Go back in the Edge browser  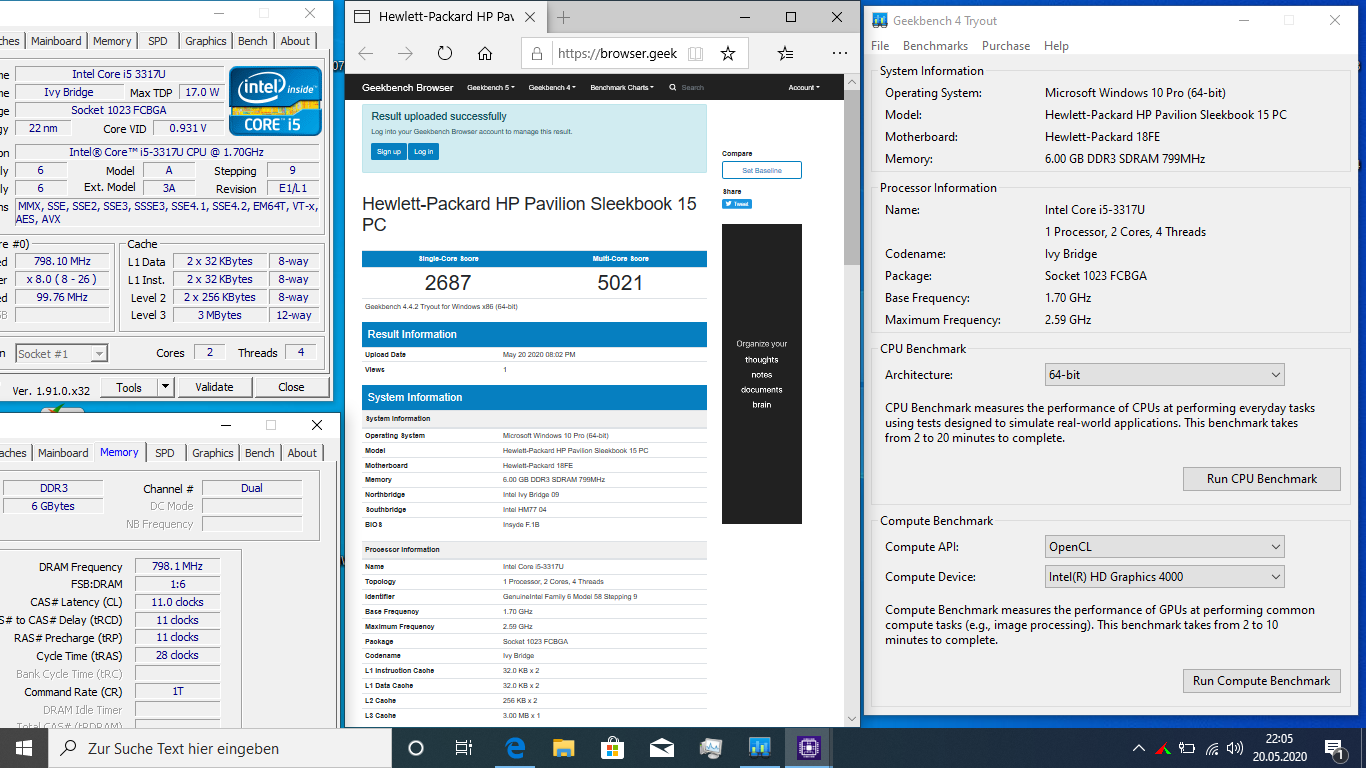[366, 53]
